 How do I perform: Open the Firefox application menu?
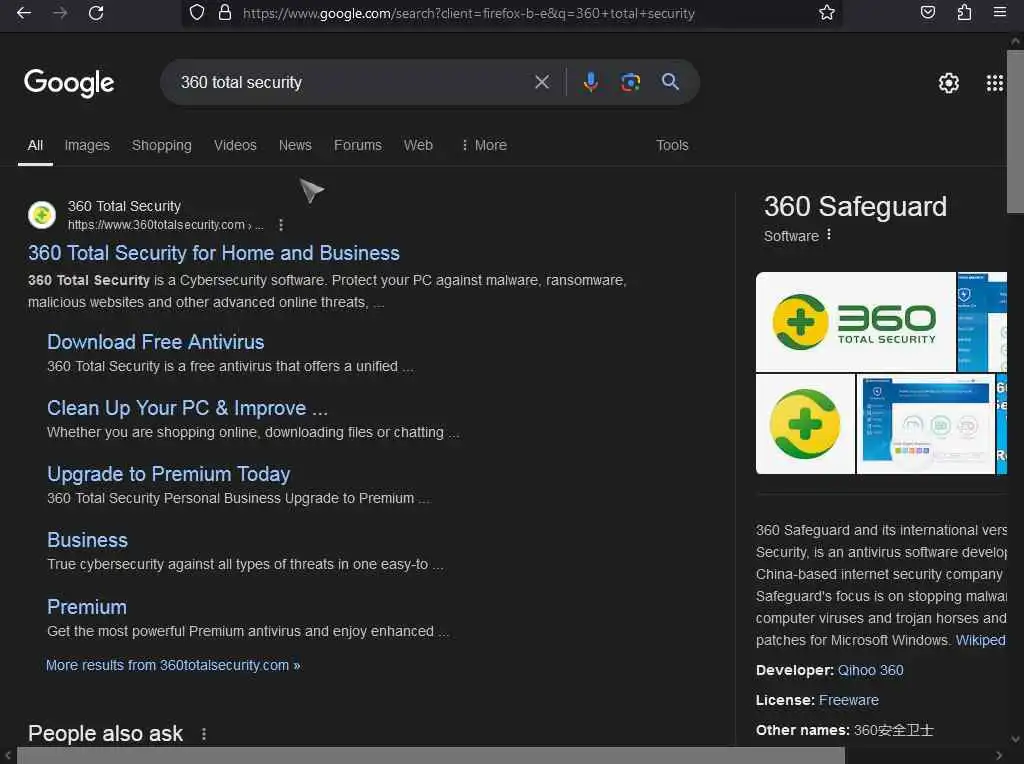point(1000,13)
